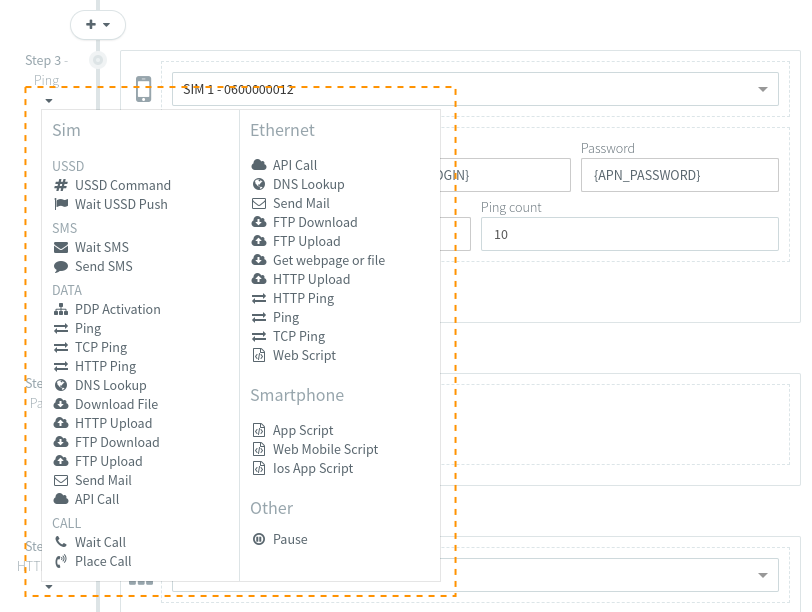Click the code file icon for App Script
Viewport: 812px width, 612px height.
(259, 430)
